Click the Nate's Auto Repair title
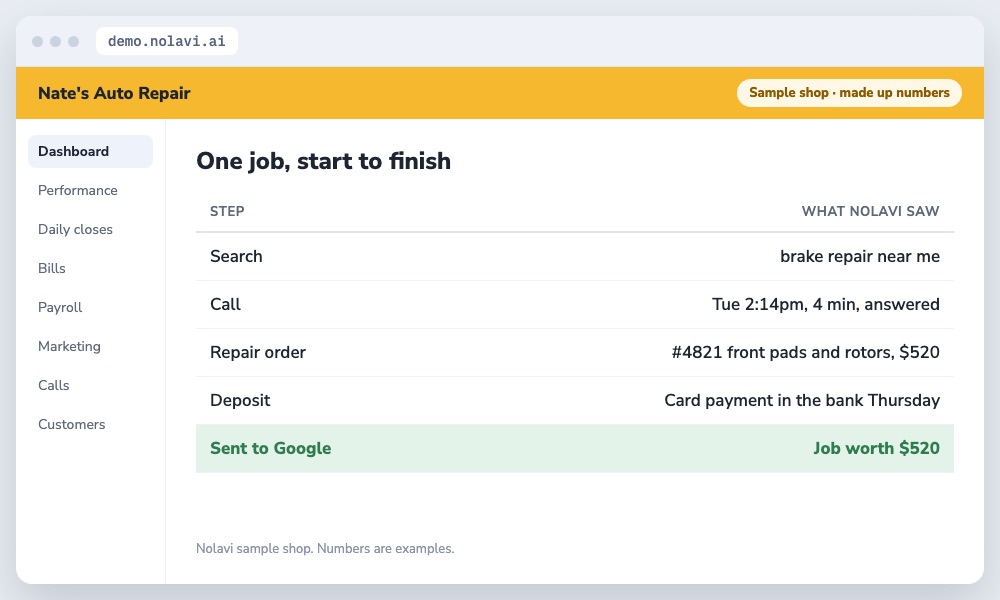The image size is (1000, 600). point(114,93)
